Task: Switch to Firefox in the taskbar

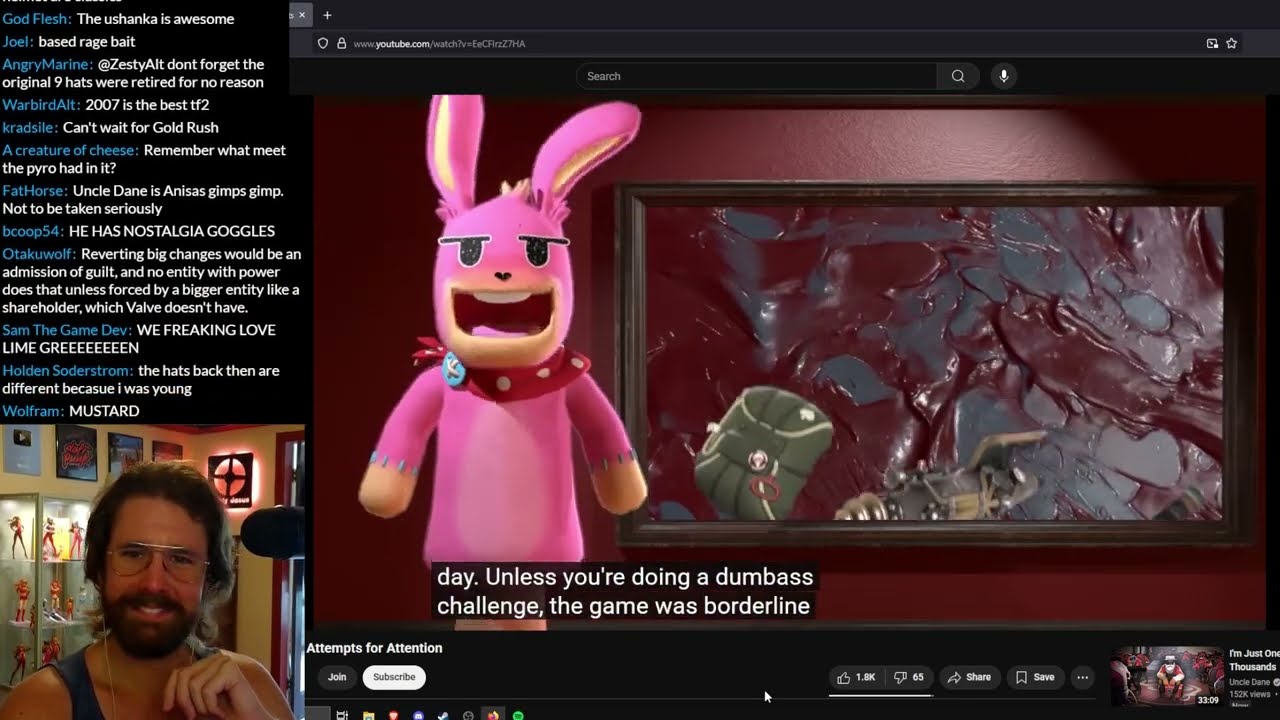Action: pyautogui.click(x=493, y=715)
